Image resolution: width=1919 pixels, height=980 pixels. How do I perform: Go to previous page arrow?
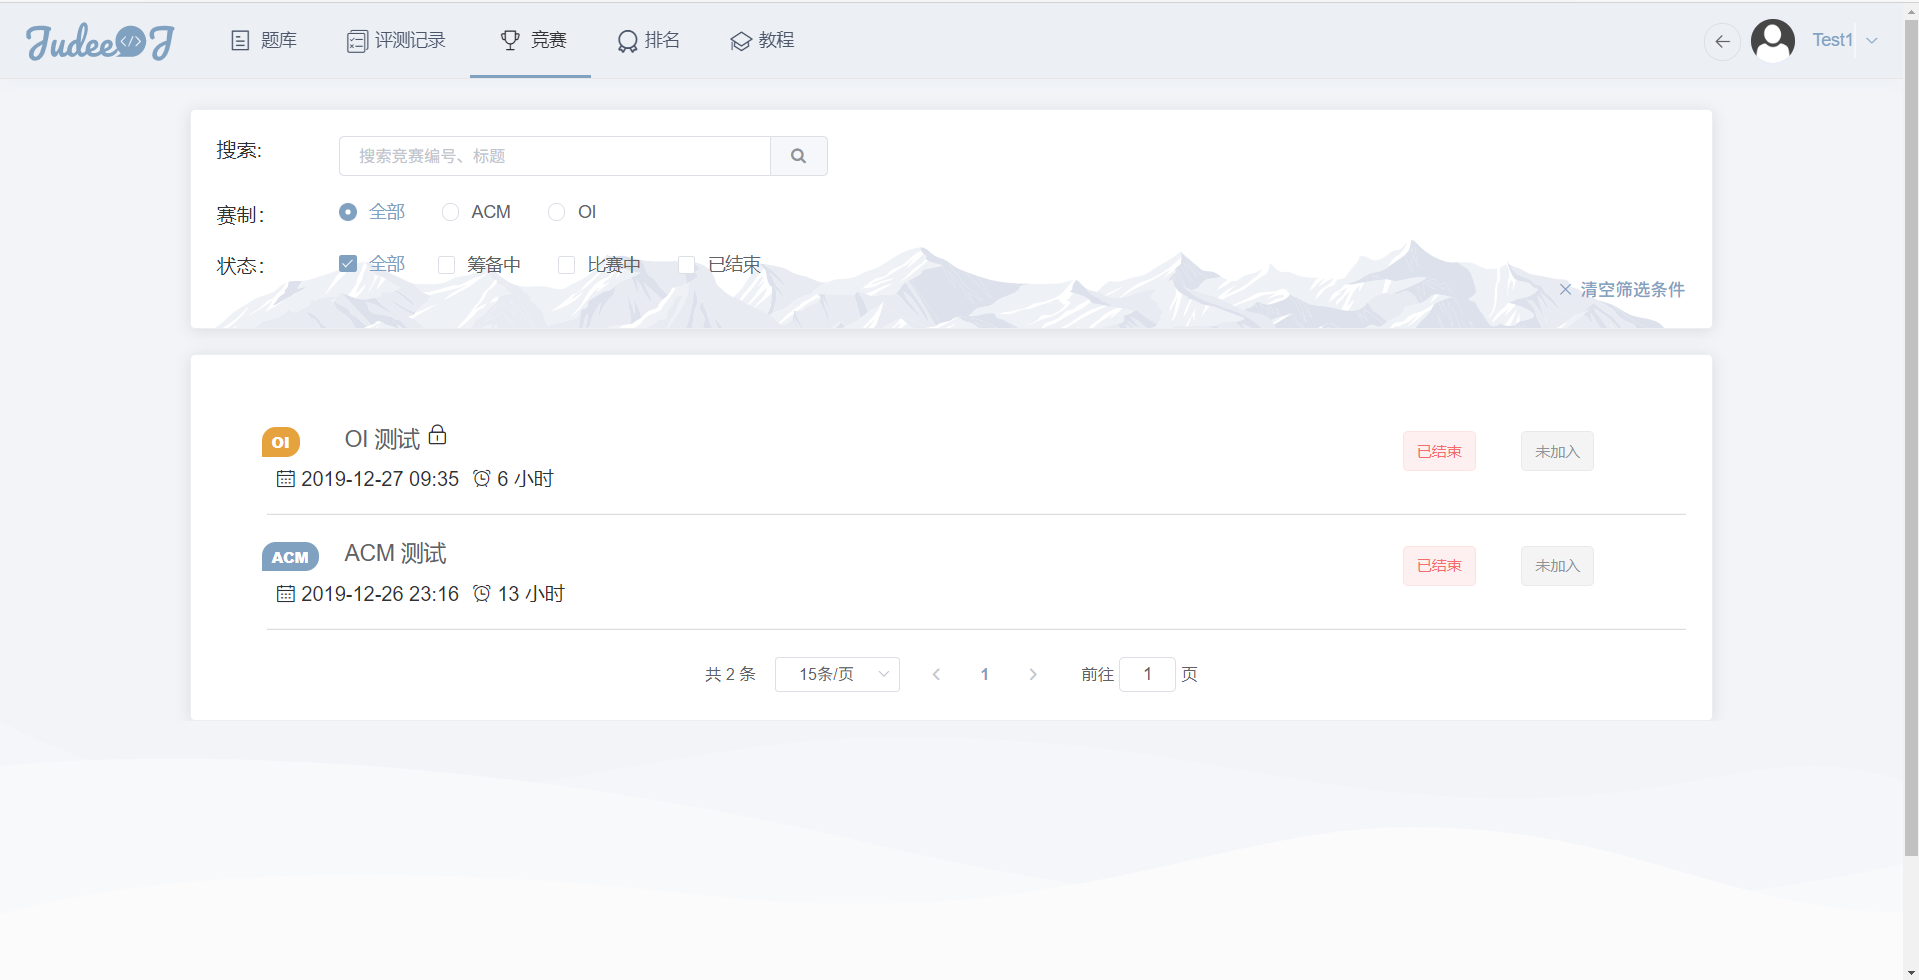pos(936,674)
